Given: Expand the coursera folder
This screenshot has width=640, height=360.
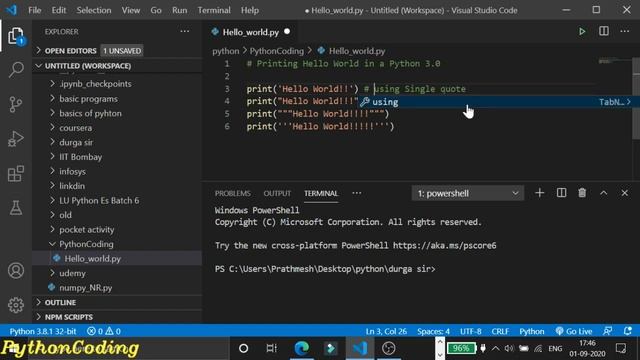Looking at the screenshot, I should pyautogui.click(x=117, y=128).
